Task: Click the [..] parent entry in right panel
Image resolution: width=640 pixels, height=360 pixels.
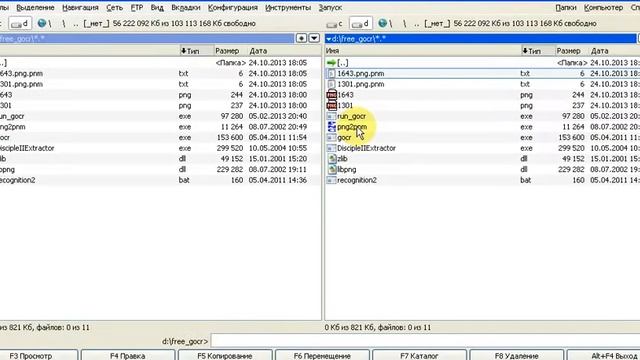Action: 343,63
